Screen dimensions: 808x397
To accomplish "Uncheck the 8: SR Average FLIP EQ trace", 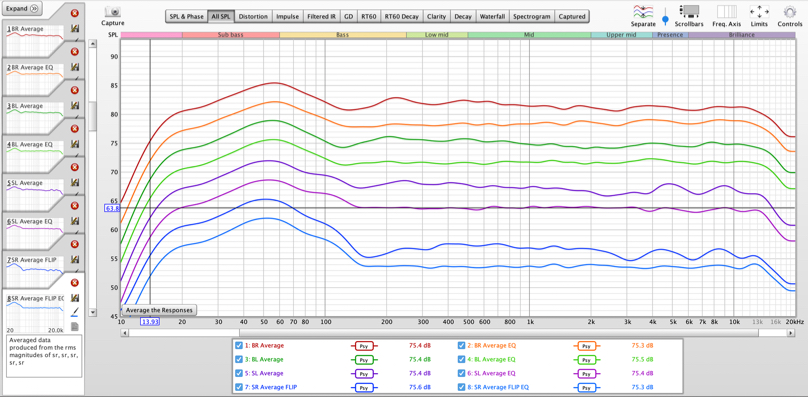I will (461, 387).
